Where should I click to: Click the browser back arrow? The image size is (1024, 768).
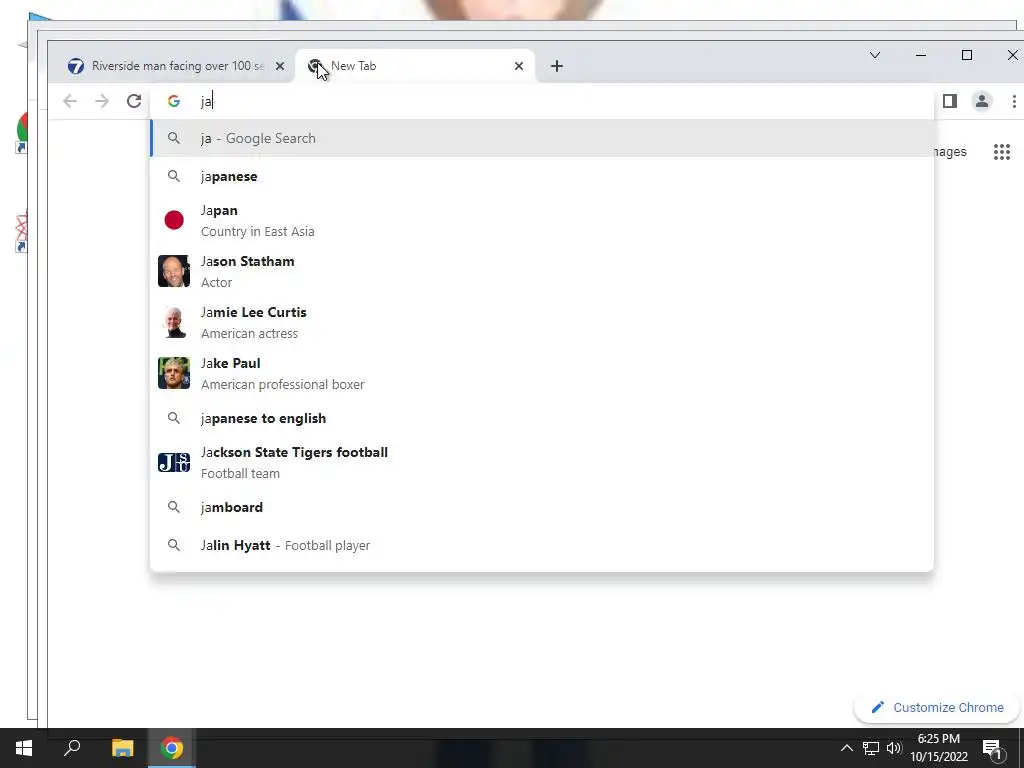[x=70, y=101]
